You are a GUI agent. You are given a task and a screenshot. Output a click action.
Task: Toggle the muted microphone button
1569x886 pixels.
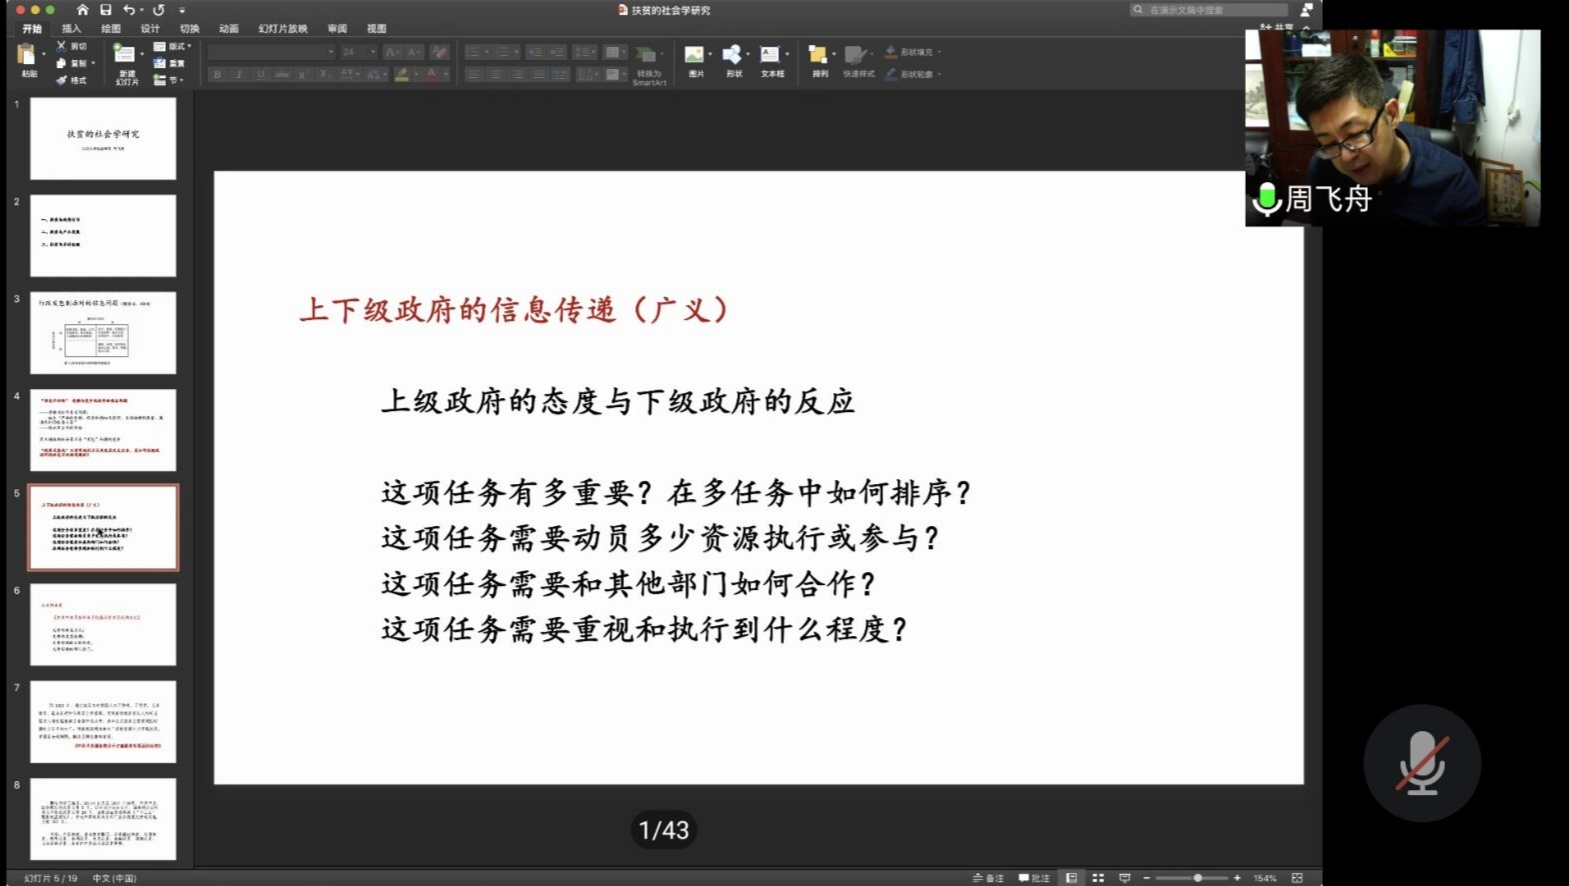tap(1421, 763)
